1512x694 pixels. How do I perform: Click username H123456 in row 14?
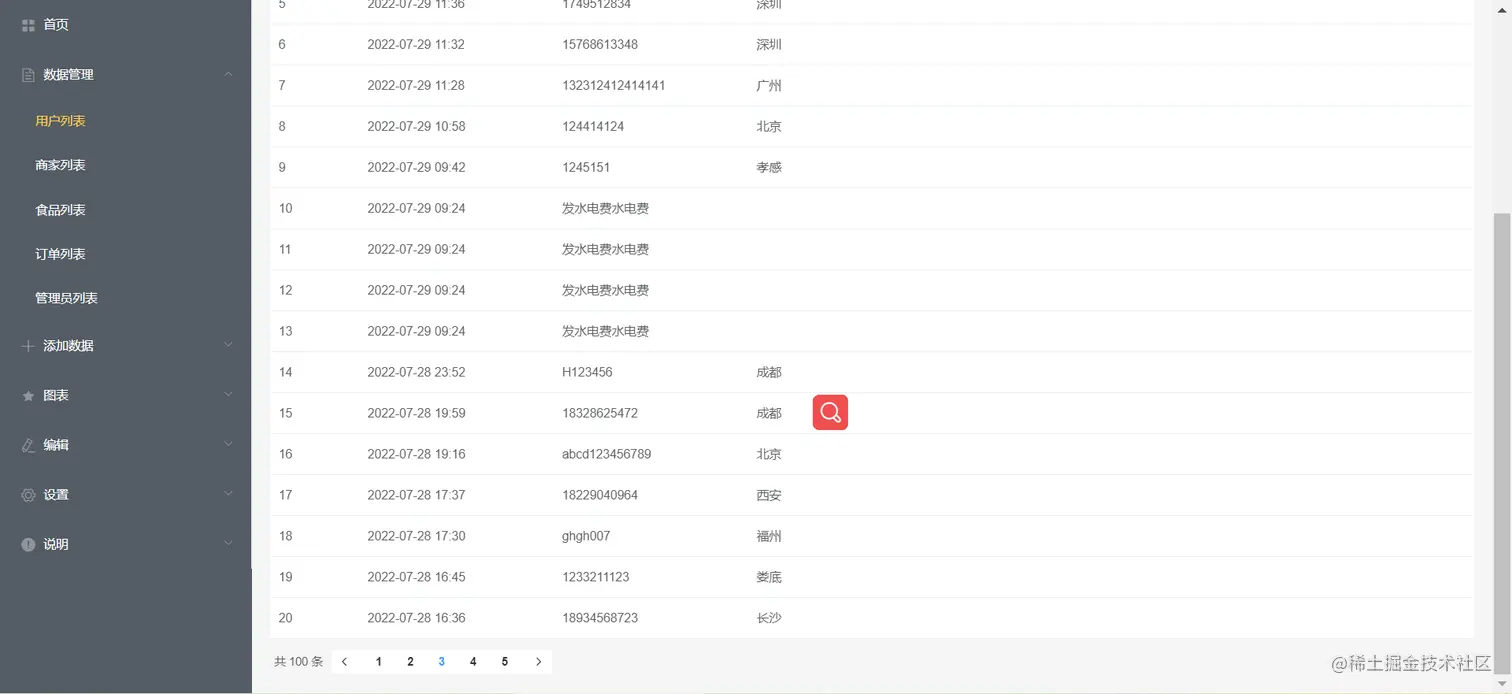pyautogui.click(x=587, y=373)
